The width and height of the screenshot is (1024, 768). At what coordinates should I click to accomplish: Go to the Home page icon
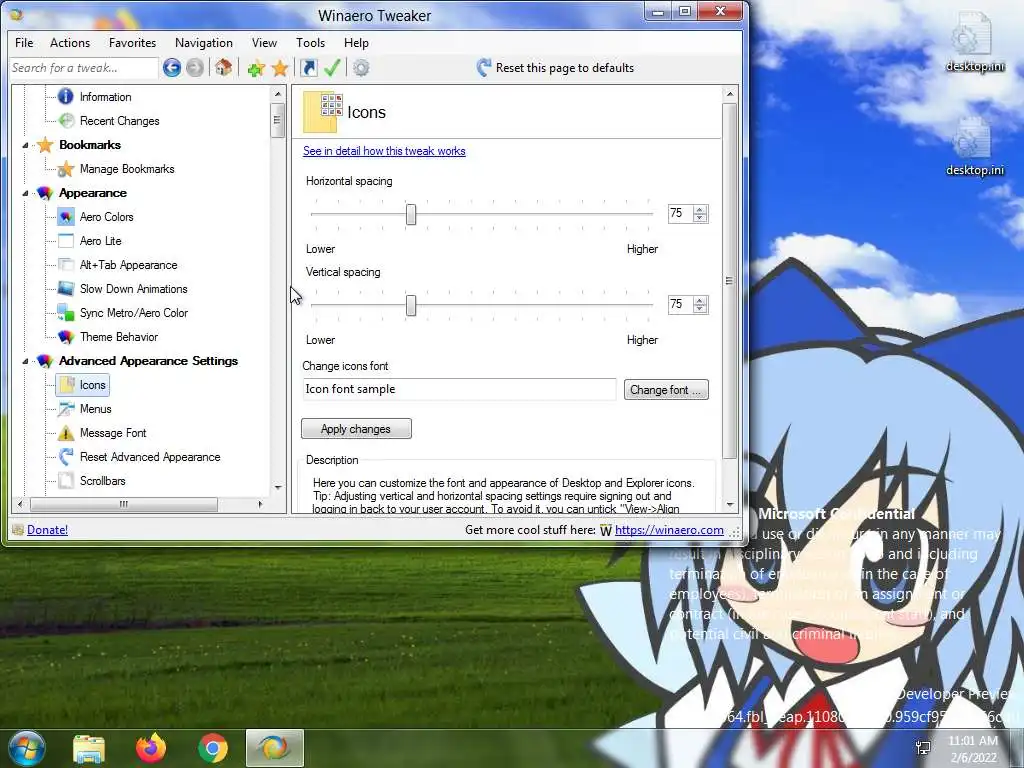[223, 67]
